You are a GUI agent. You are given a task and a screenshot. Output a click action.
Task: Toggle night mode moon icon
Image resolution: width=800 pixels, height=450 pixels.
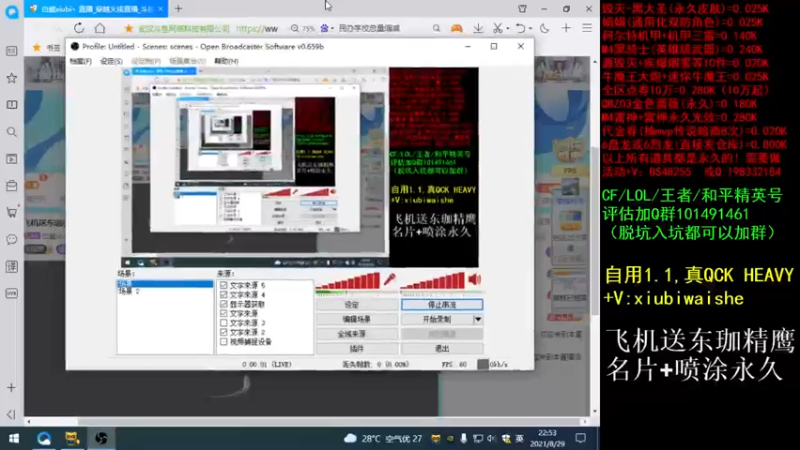pyautogui.click(x=544, y=29)
